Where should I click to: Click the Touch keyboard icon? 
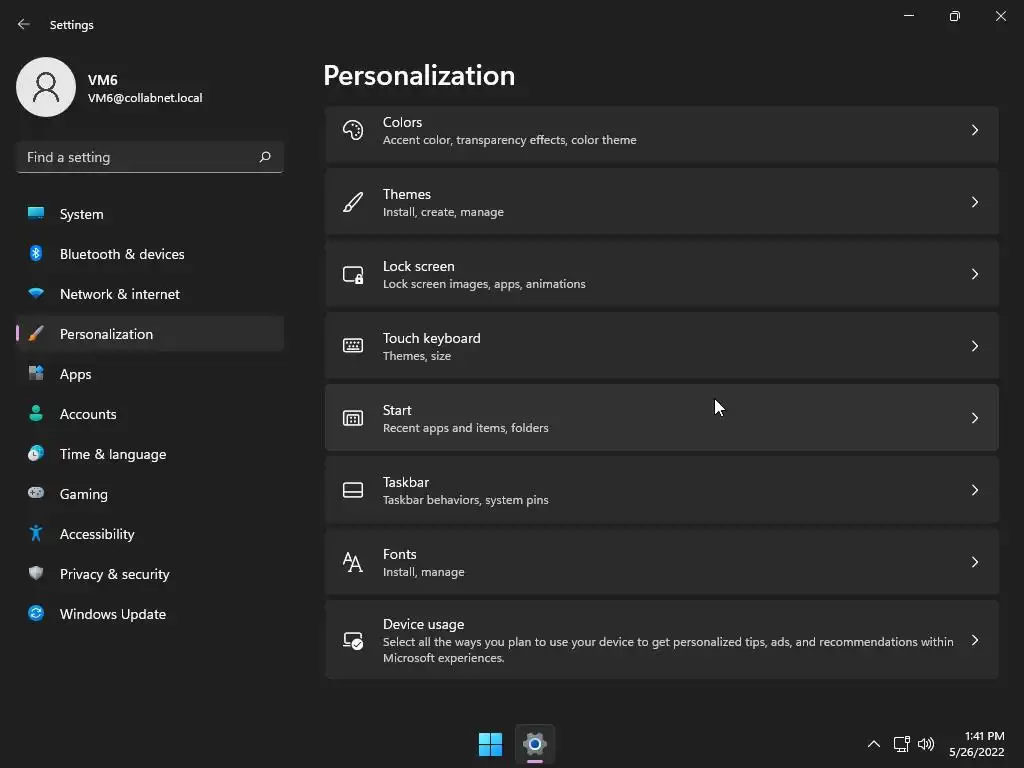click(353, 346)
